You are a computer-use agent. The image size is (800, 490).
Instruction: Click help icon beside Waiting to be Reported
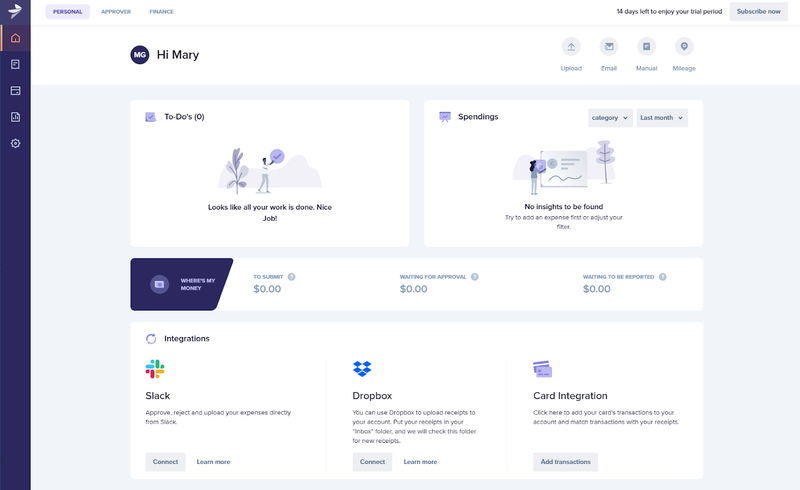point(662,277)
